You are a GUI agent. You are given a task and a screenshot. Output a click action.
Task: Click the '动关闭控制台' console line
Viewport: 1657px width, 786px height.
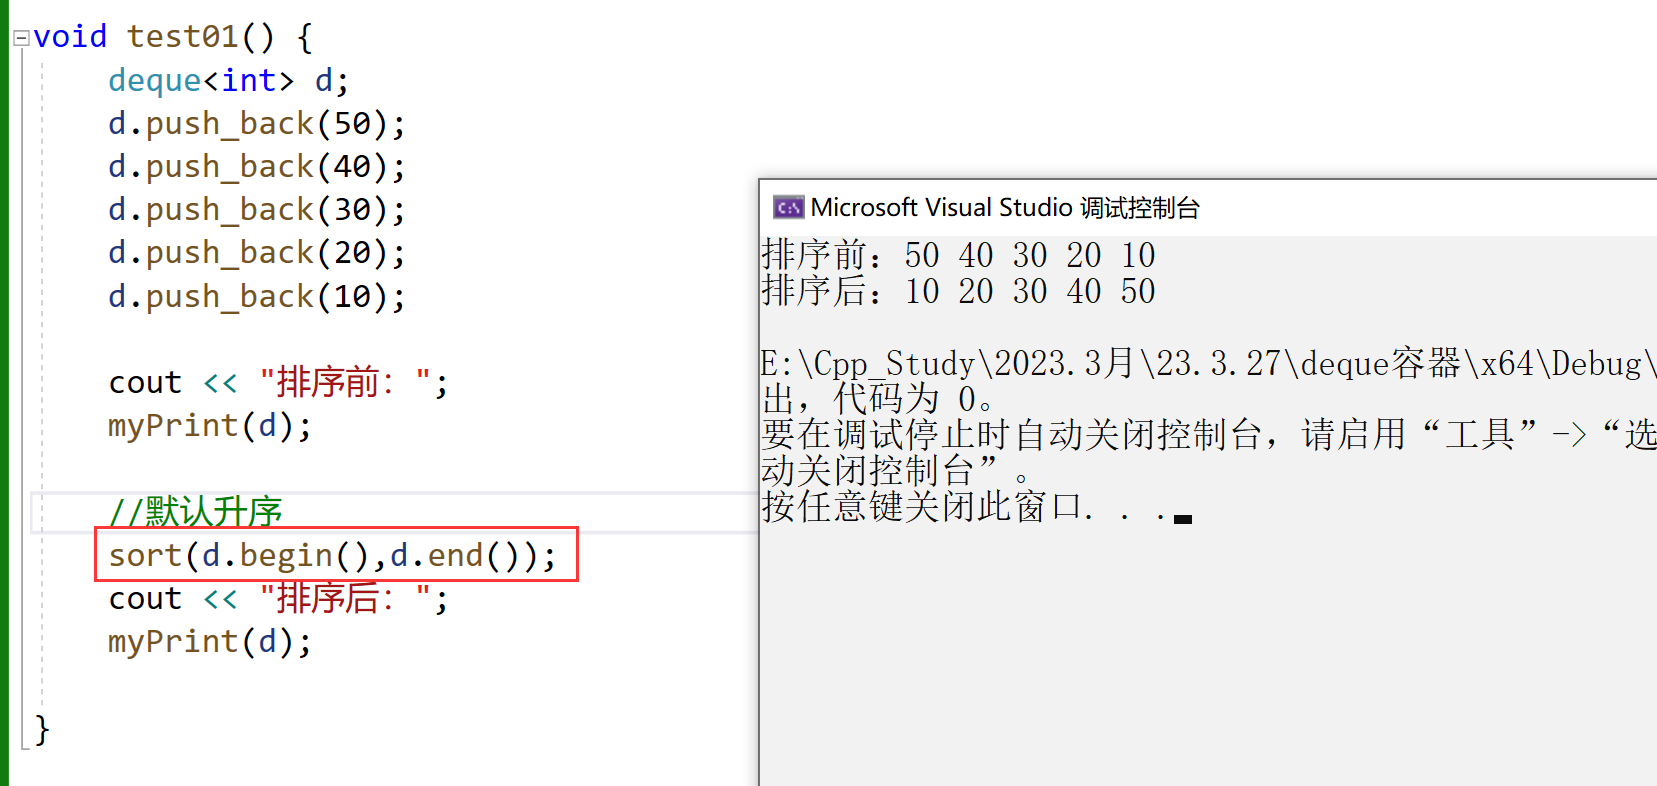895,471
